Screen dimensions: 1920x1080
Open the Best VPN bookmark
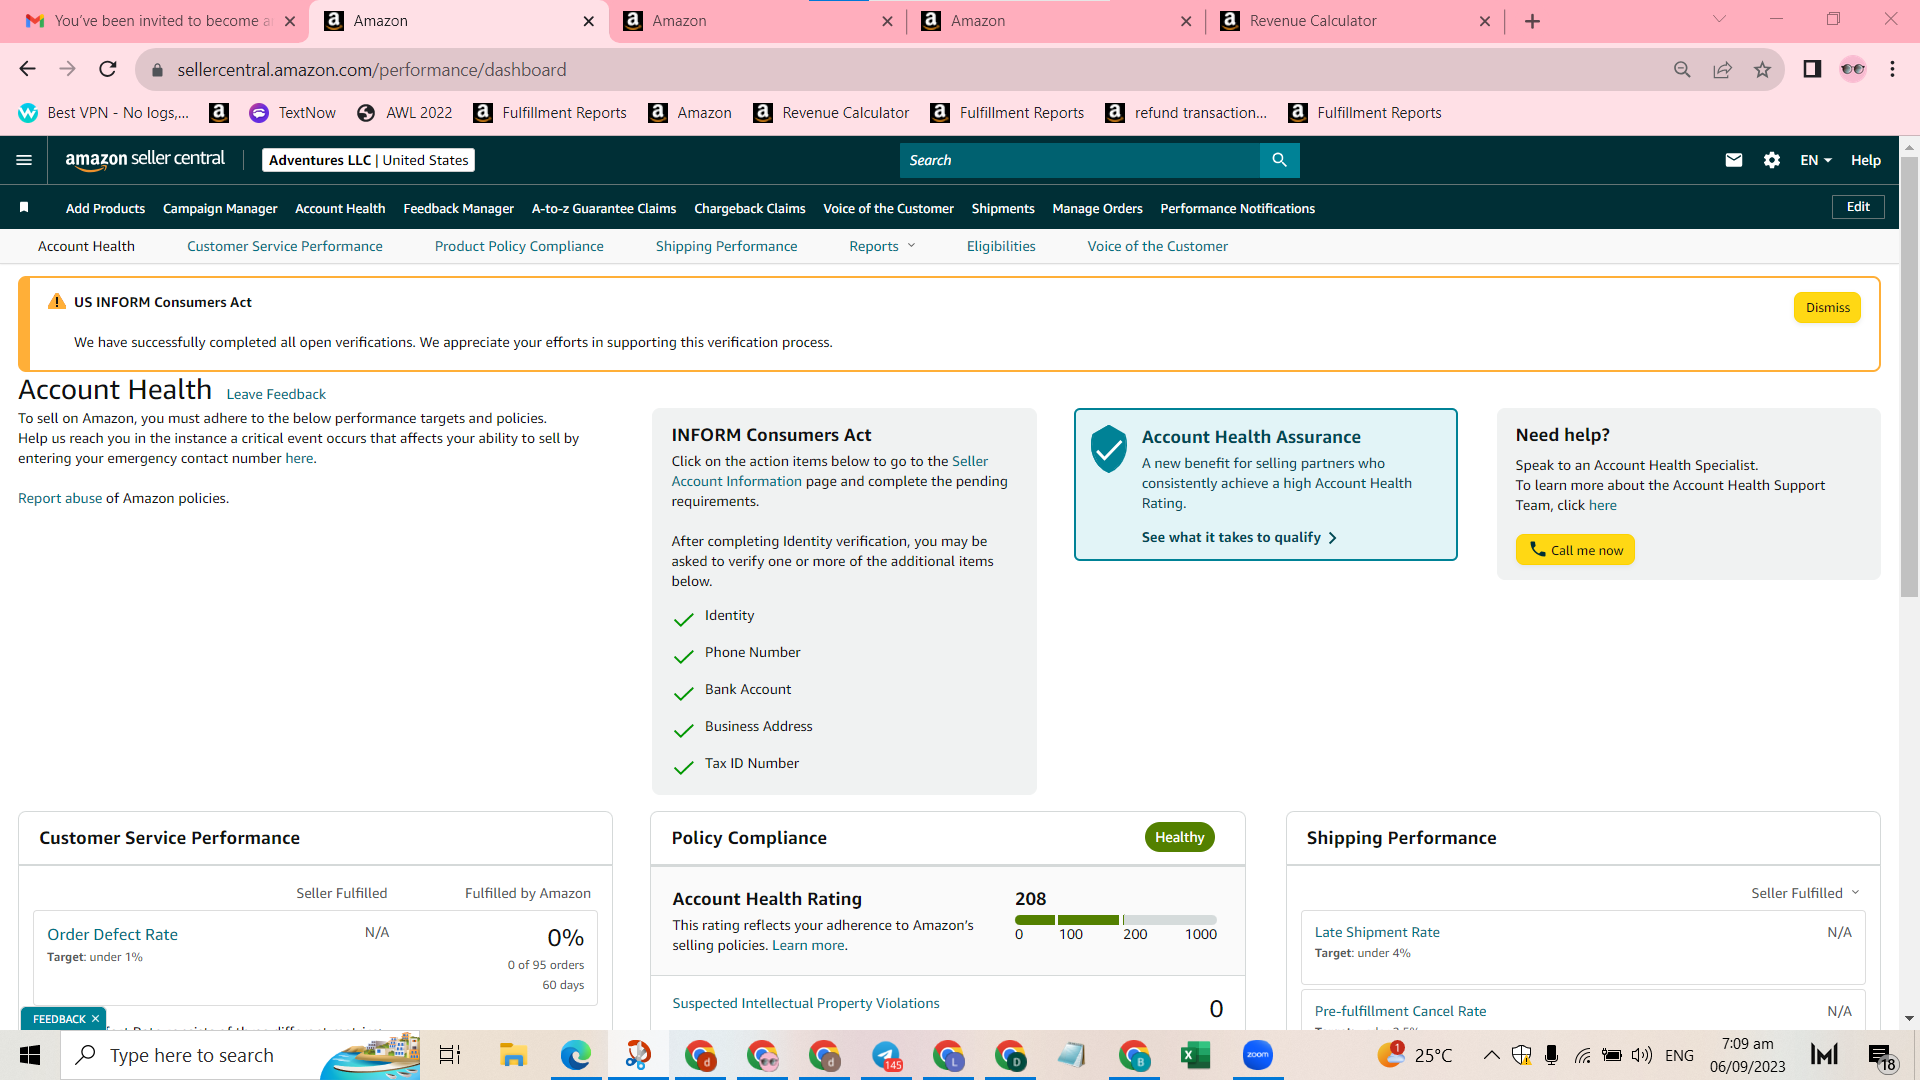pyautogui.click(x=103, y=113)
